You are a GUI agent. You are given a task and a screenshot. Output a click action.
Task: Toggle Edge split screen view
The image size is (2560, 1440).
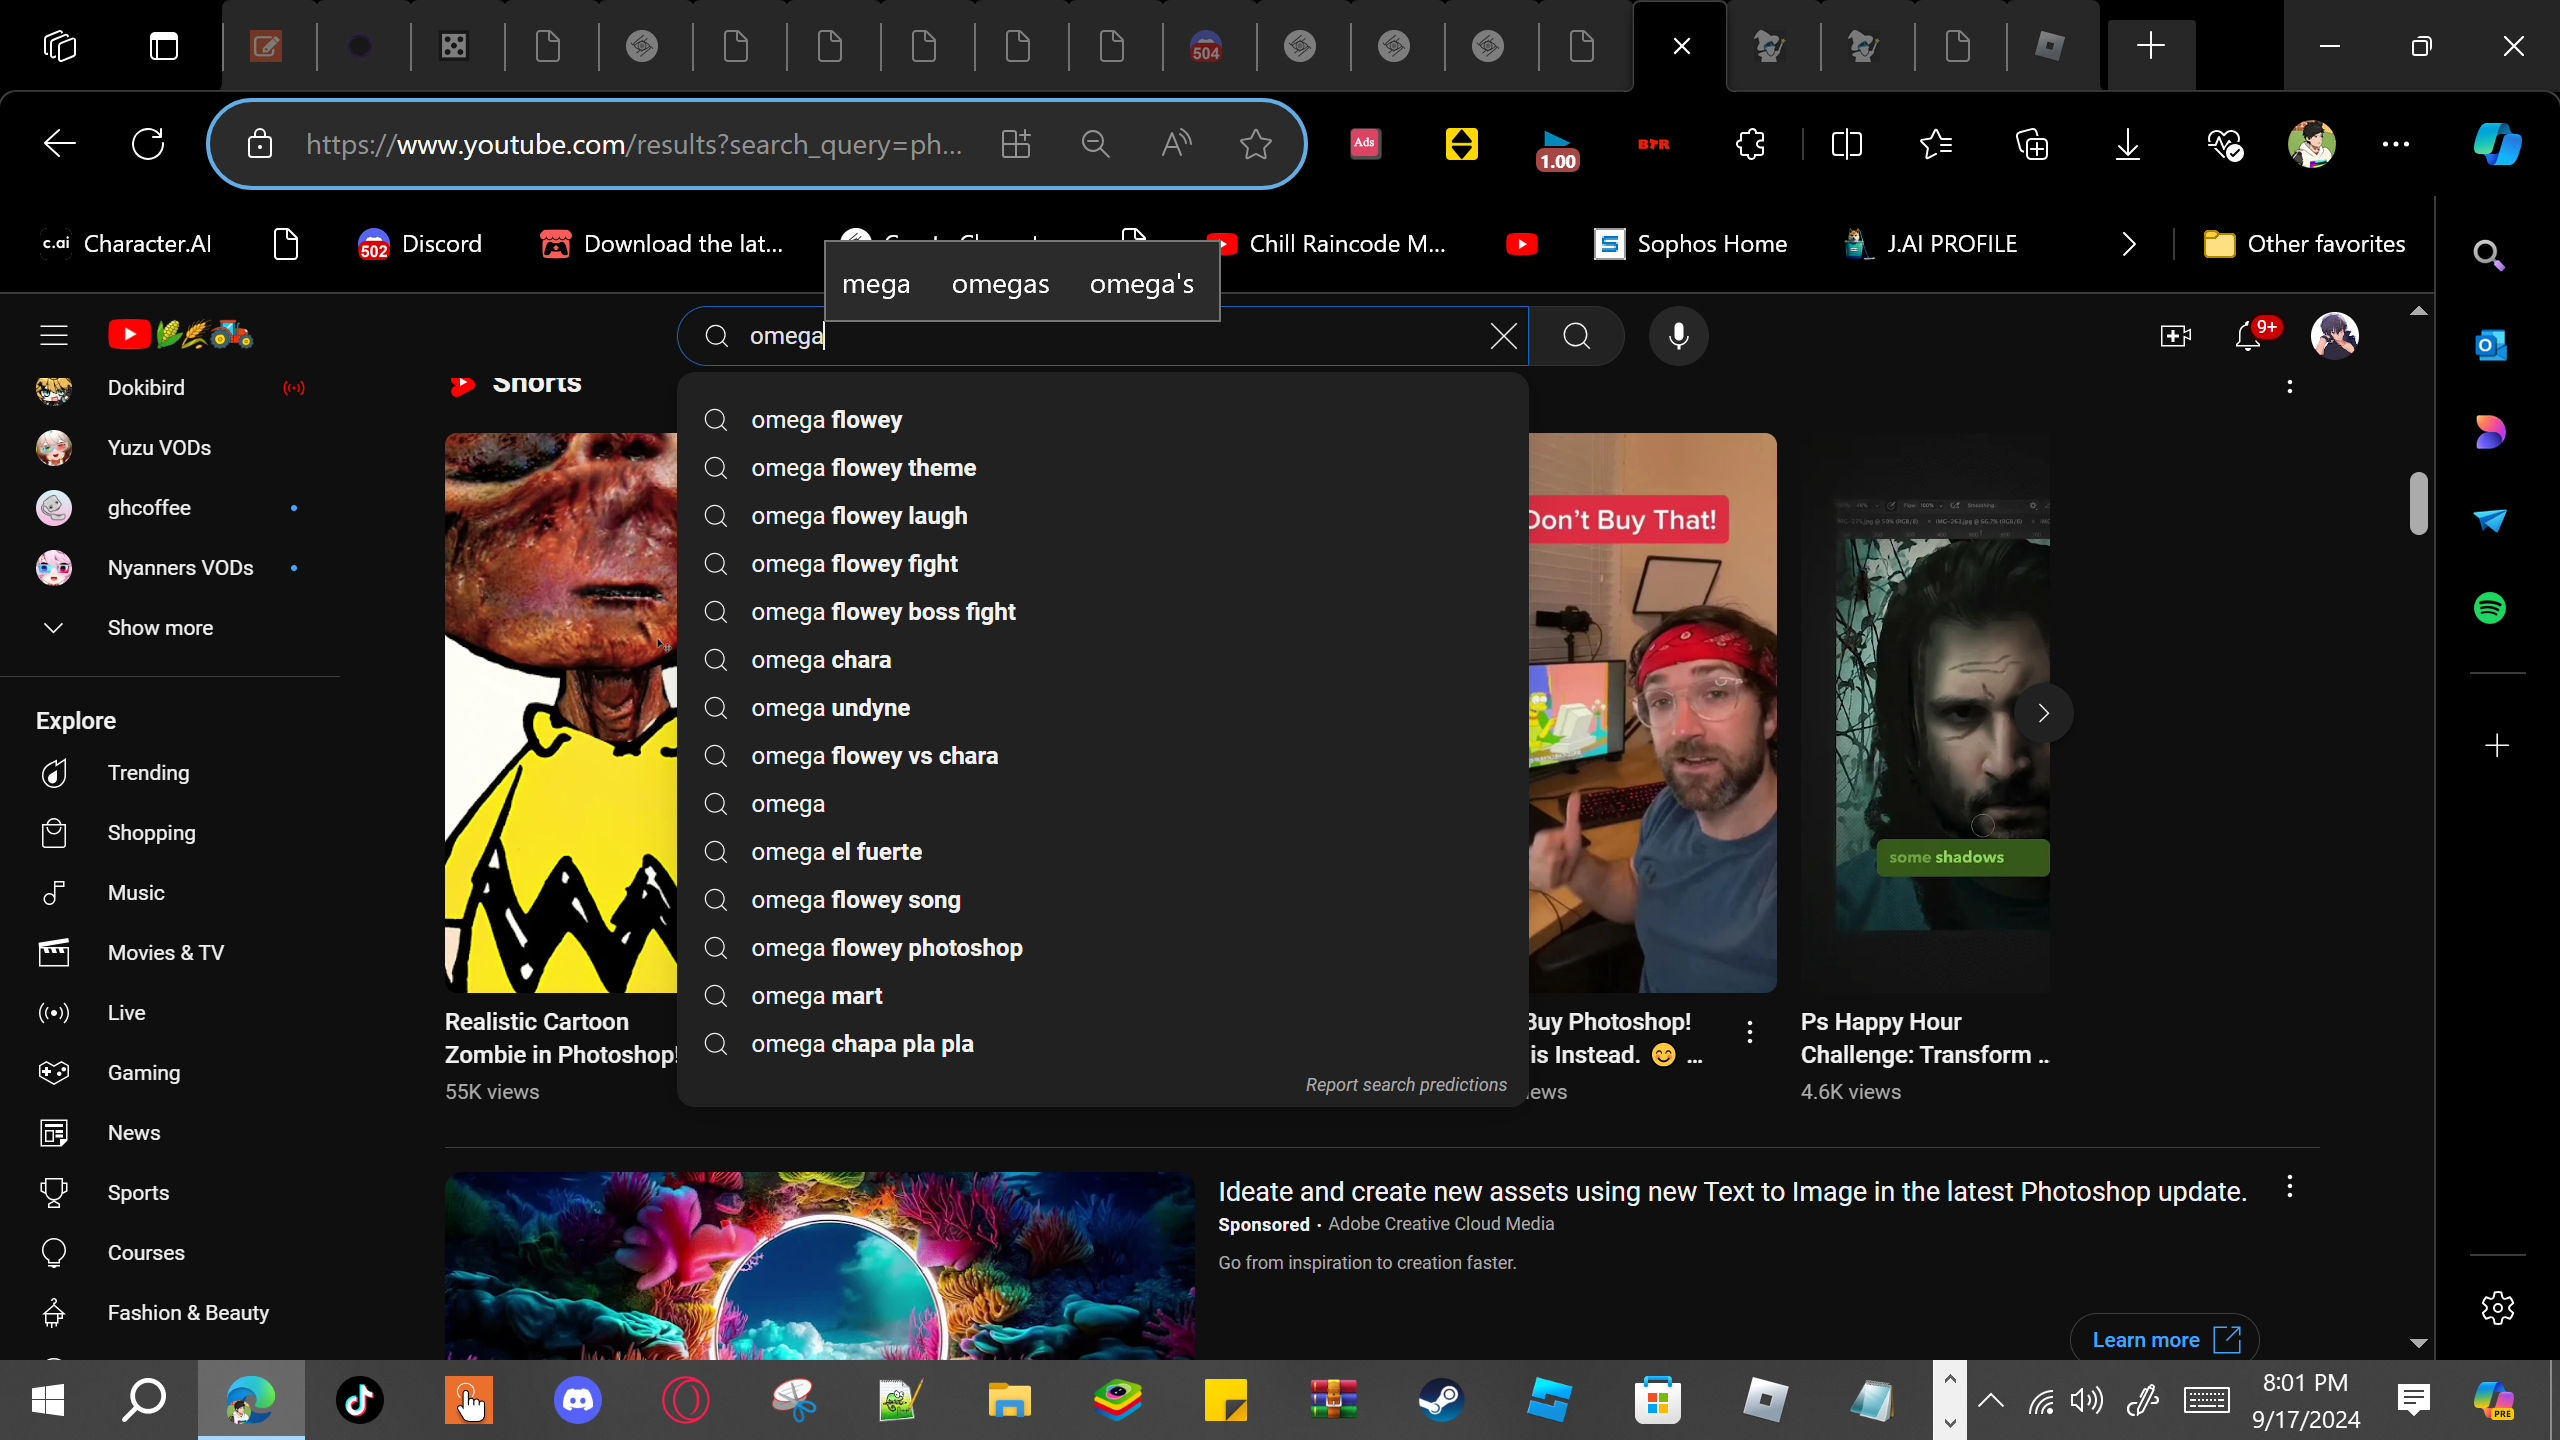coord(1846,144)
